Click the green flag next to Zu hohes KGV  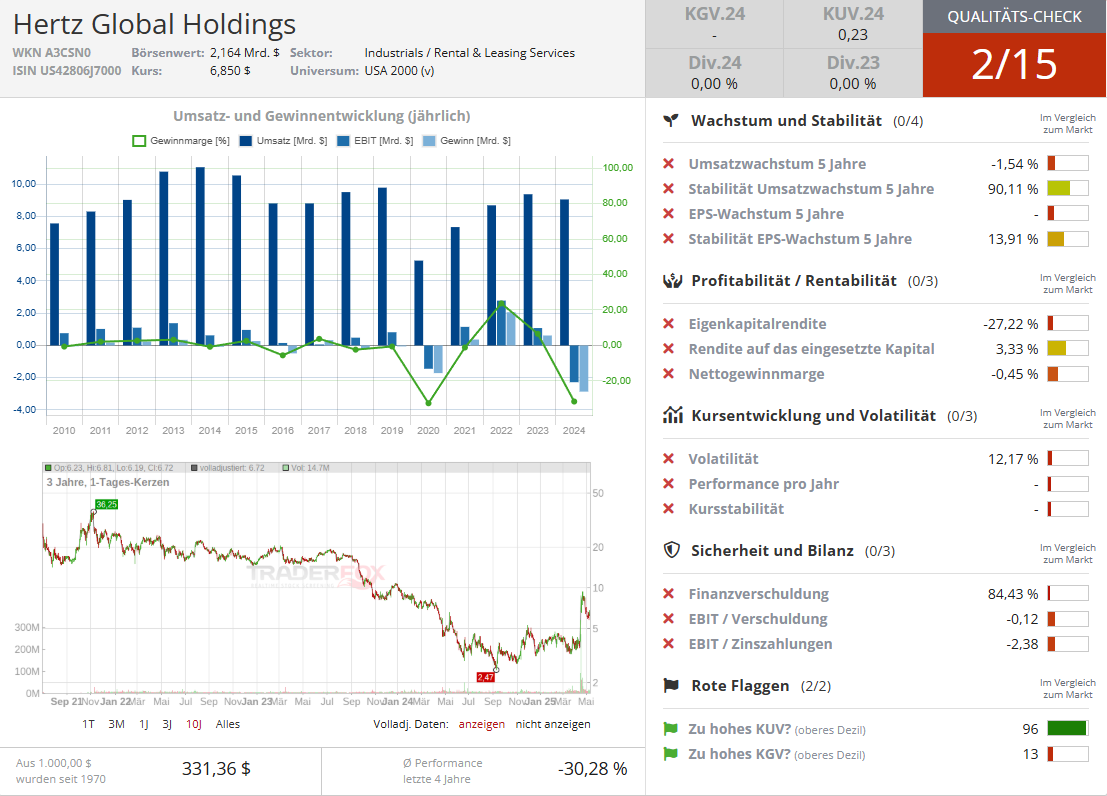tap(670, 754)
